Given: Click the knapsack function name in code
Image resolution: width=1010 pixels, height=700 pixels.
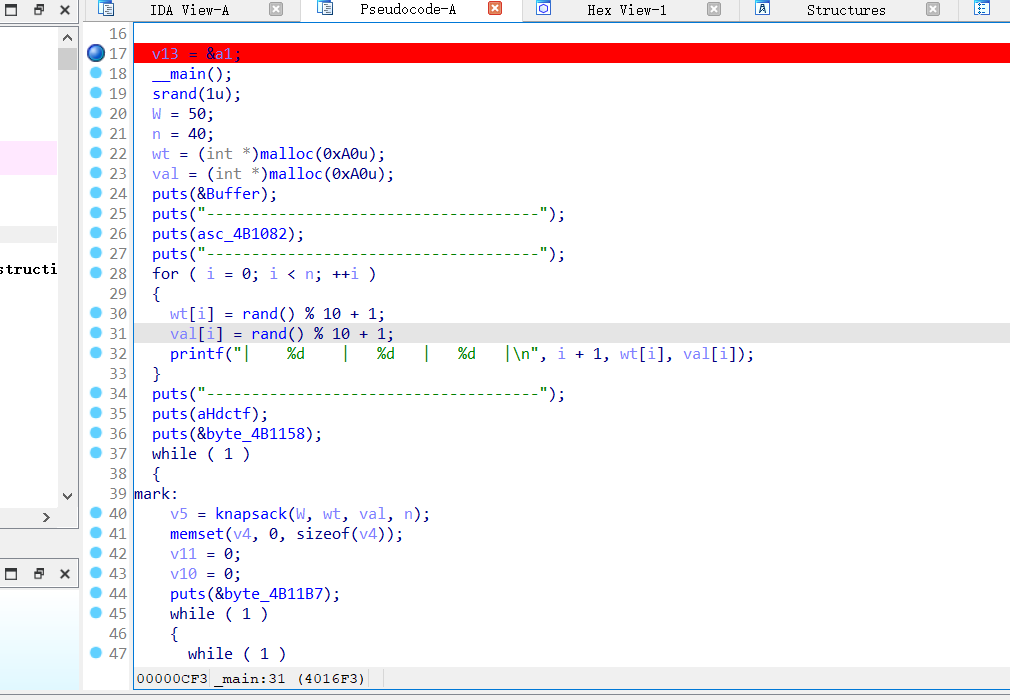Looking at the screenshot, I should click(x=248, y=514).
